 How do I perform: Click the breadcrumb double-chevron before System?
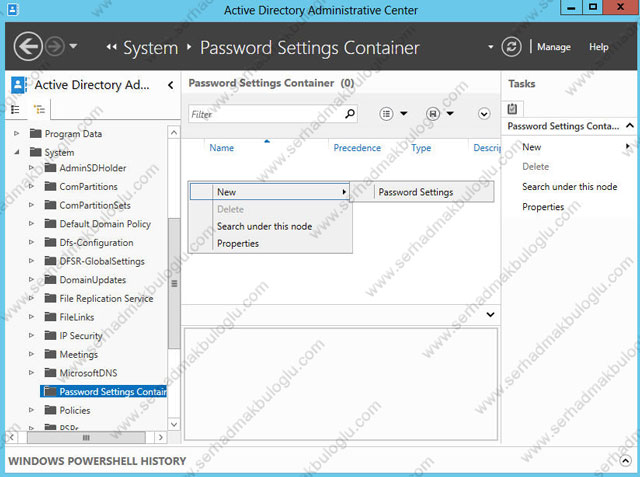tap(111, 47)
